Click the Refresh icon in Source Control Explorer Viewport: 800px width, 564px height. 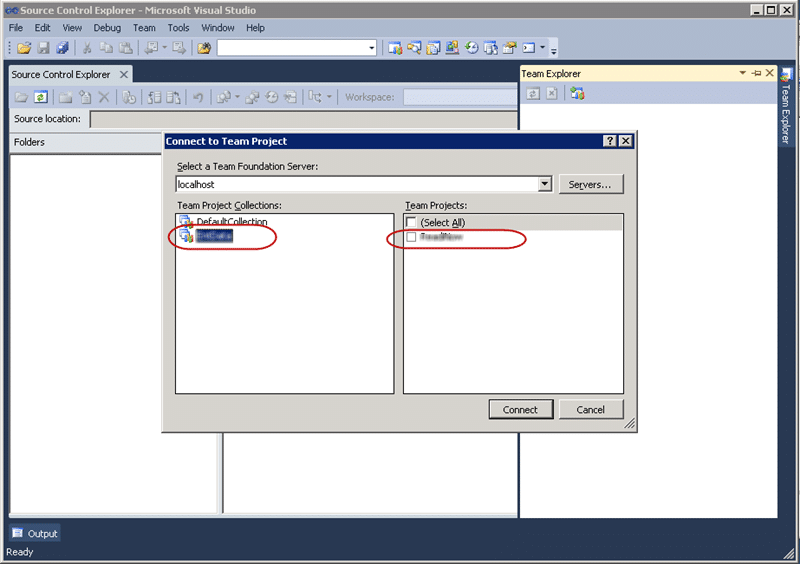coord(40,97)
